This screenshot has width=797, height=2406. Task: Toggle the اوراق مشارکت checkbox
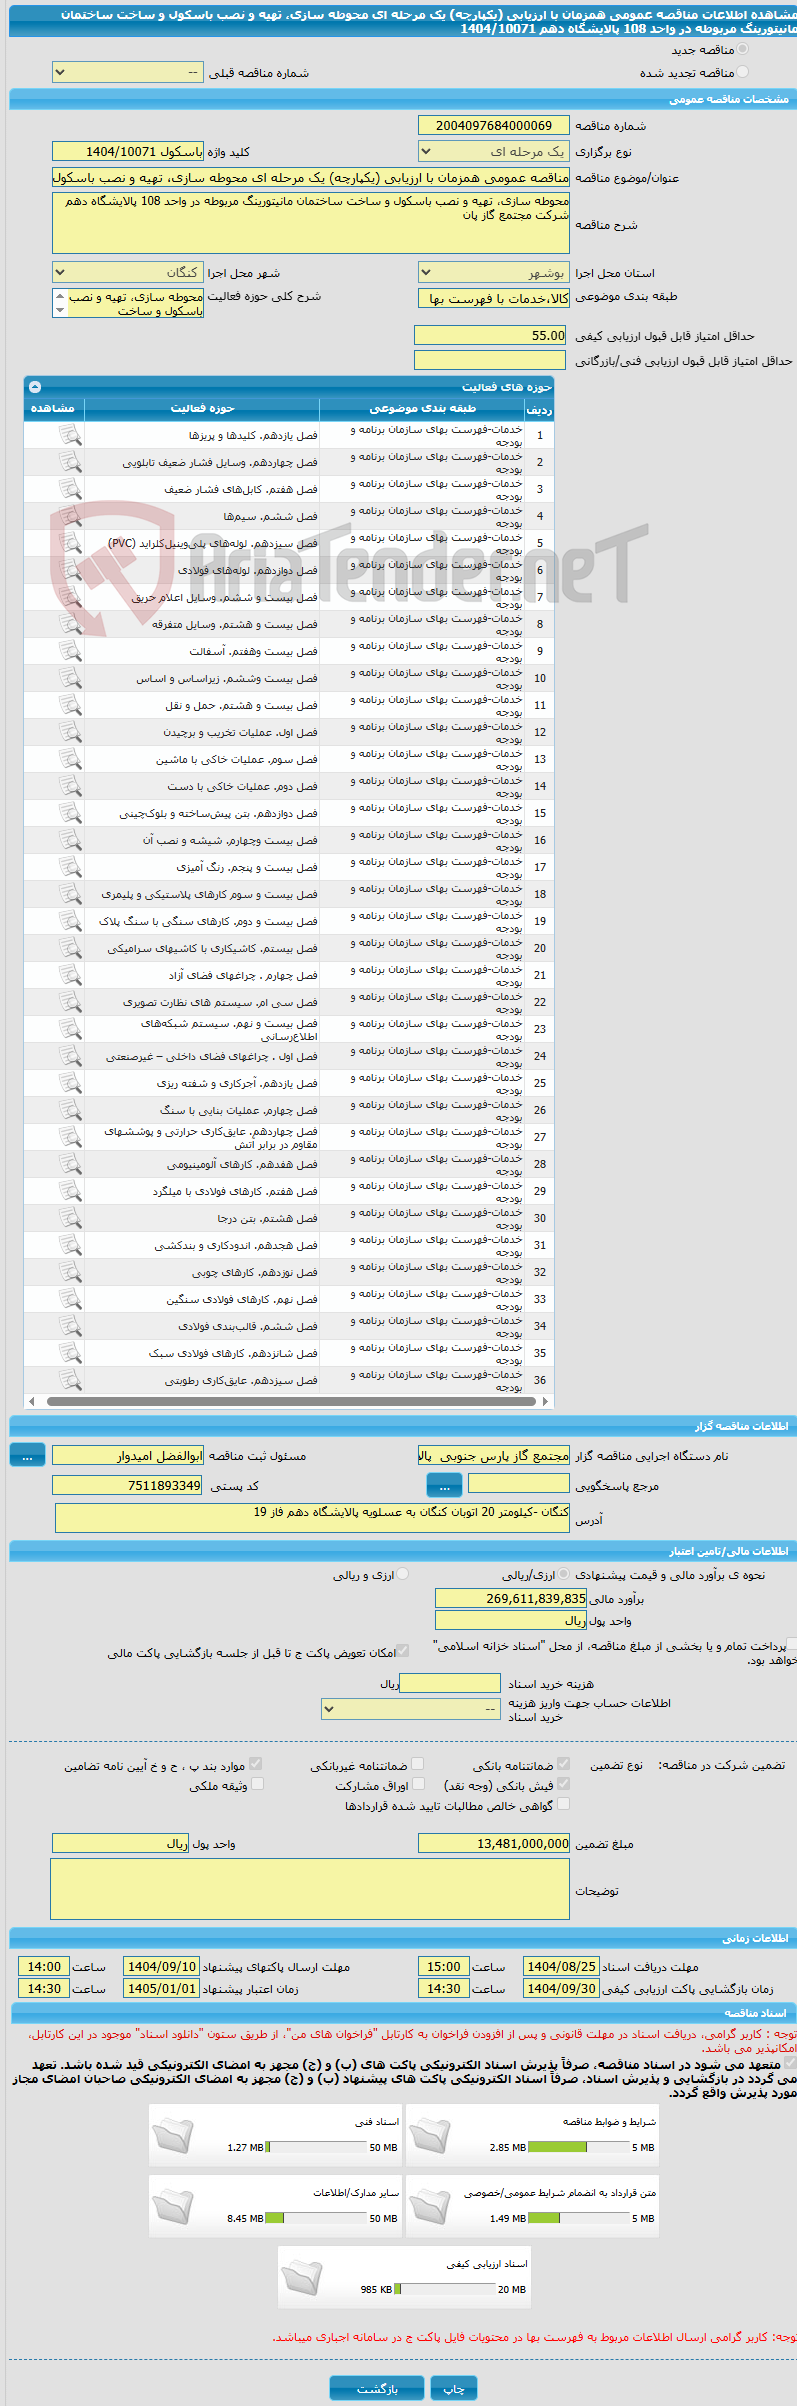[418, 1784]
